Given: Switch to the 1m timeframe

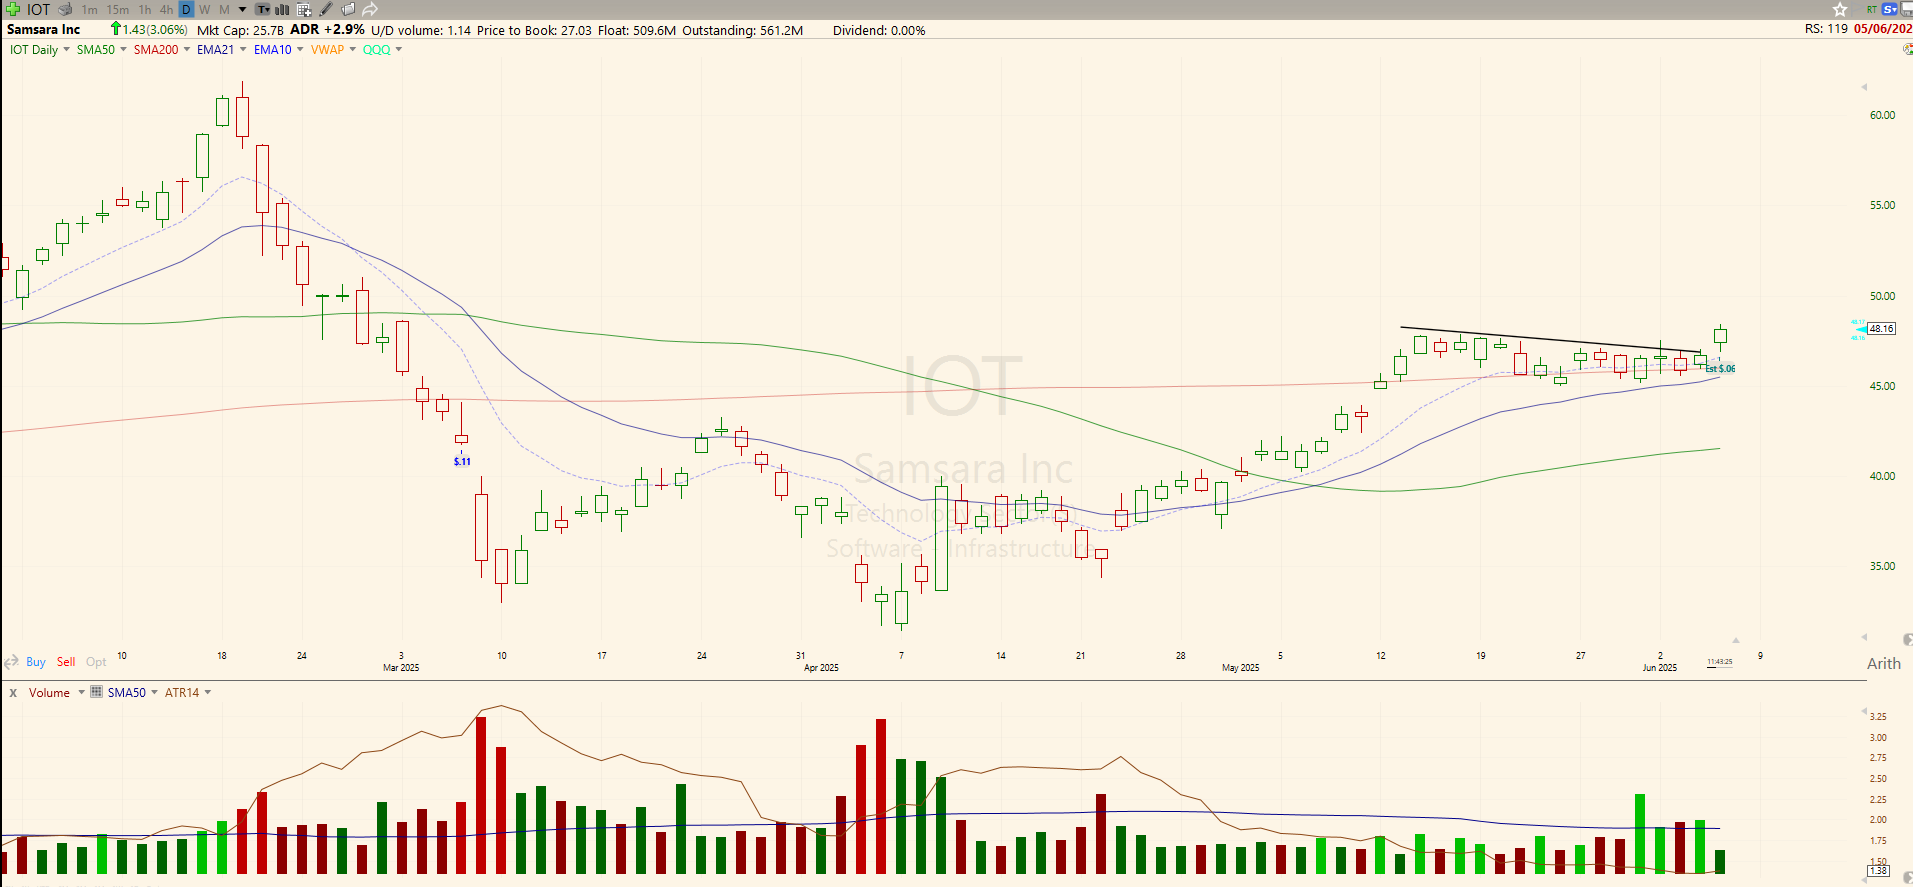Looking at the screenshot, I should 90,9.
